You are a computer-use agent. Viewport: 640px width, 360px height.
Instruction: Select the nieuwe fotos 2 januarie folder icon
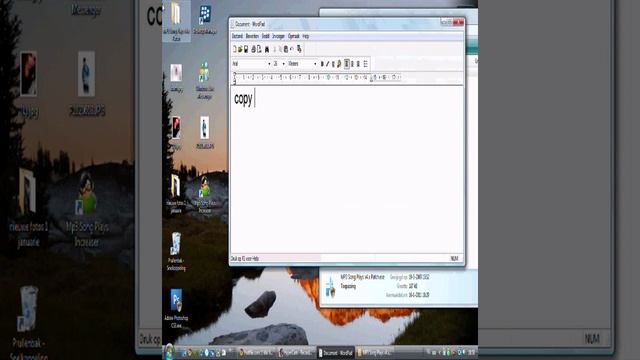click(x=176, y=193)
